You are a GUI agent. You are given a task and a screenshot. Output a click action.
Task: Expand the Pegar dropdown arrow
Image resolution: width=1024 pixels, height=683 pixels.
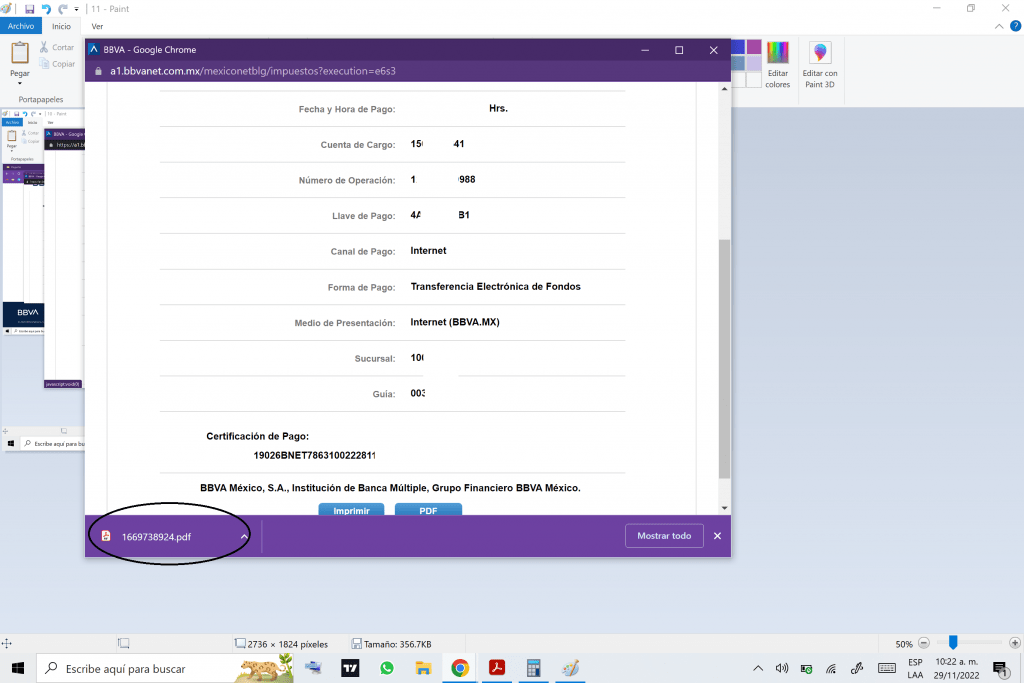click(20, 84)
